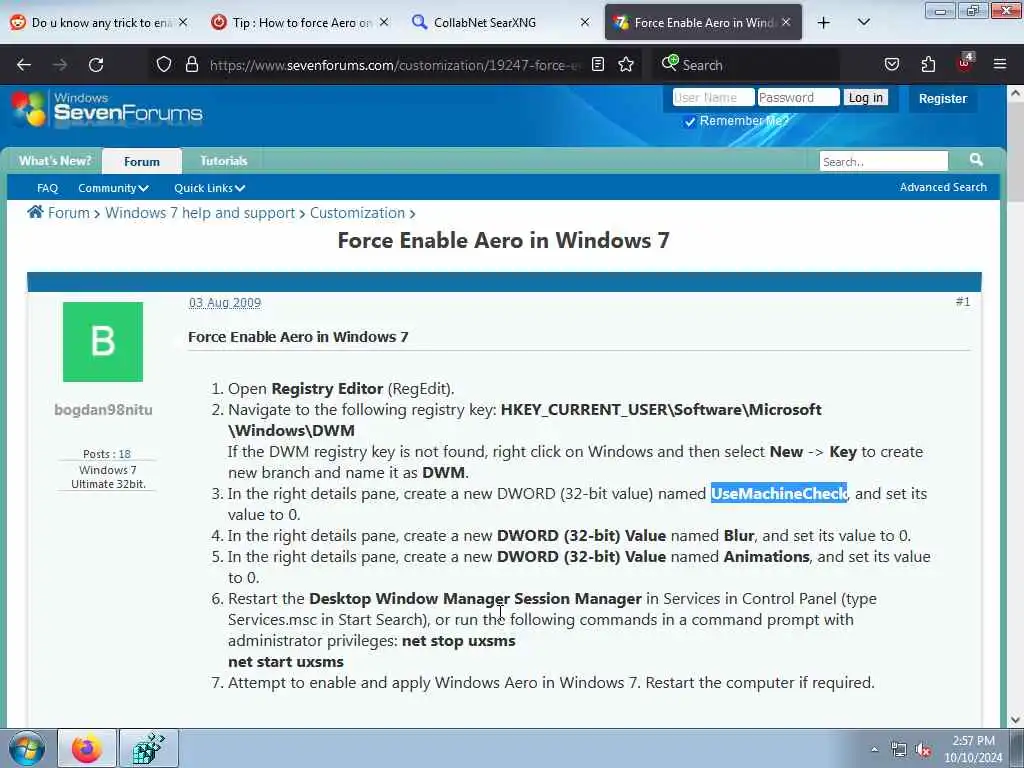
Task: Open the Firefox hamburger menu
Action: (1000, 65)
